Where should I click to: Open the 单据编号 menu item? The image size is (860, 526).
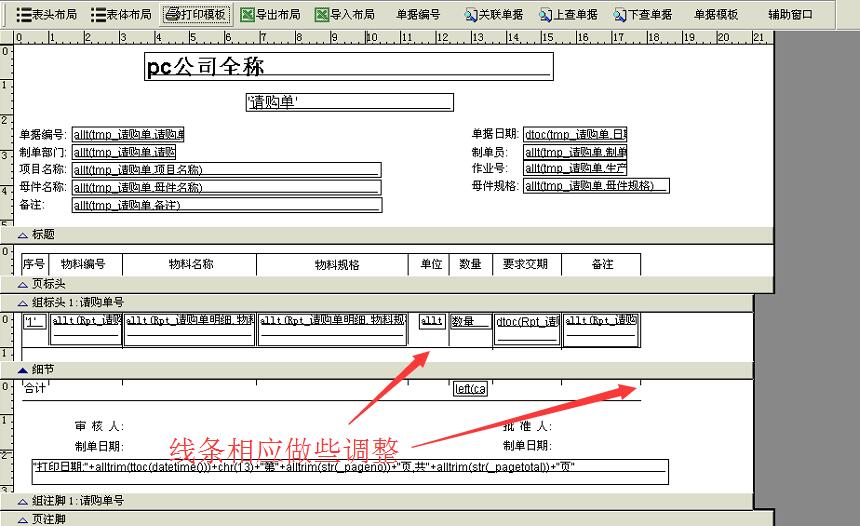[x=418, y=15]
